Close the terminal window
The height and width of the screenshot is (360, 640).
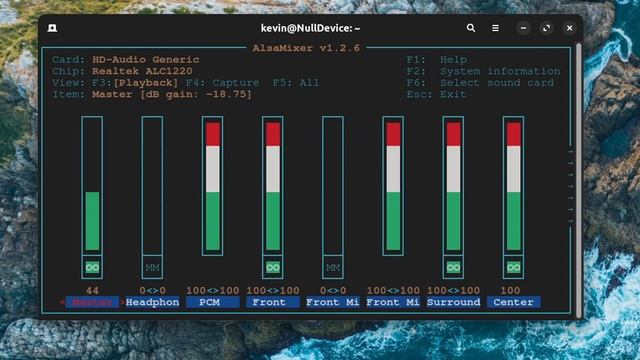coord(569,28)
